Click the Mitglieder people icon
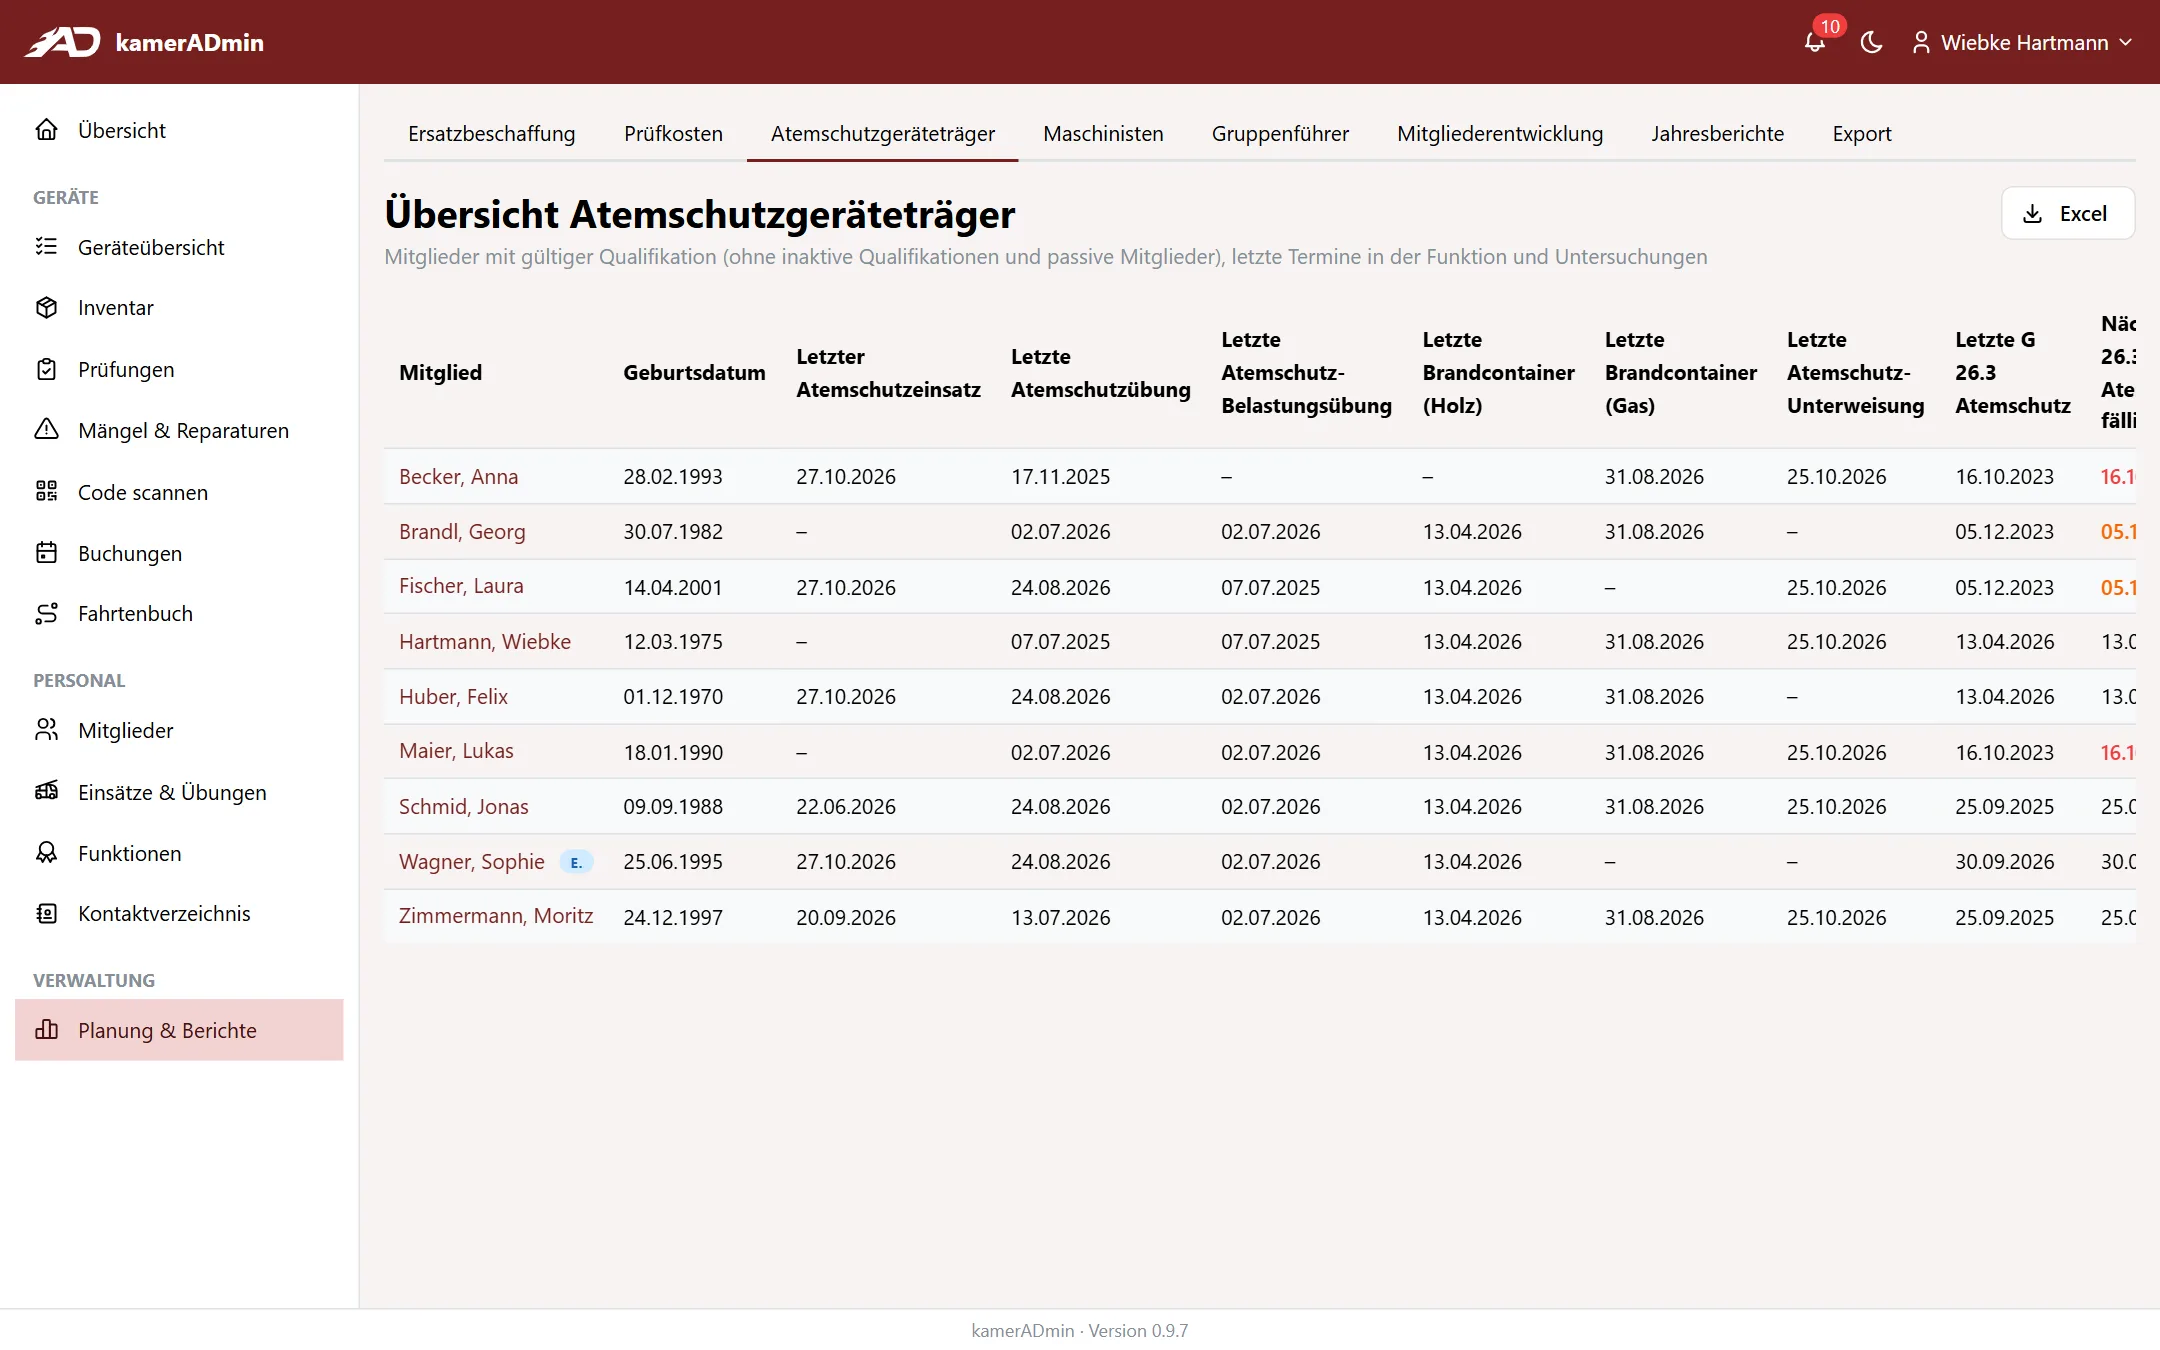Image resolution: width=2160 pixels, height=1350 pixels. pos(47,731)
